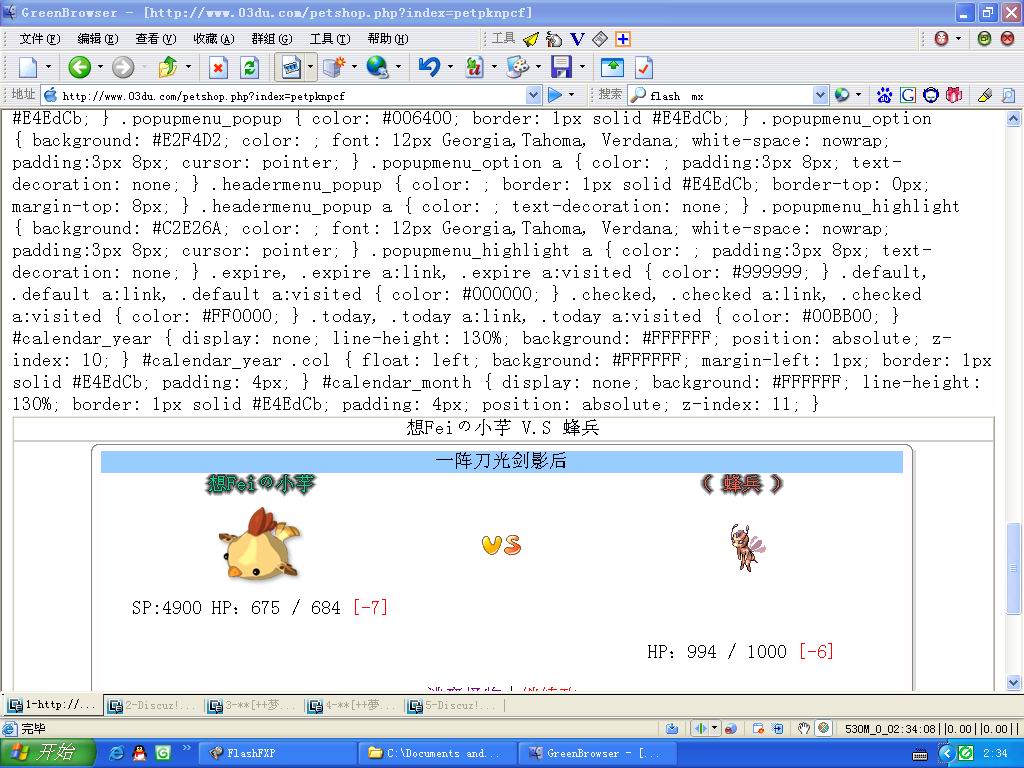
Task: Switch to tab 4-**[++夢...
Action: tap(353, 705)
